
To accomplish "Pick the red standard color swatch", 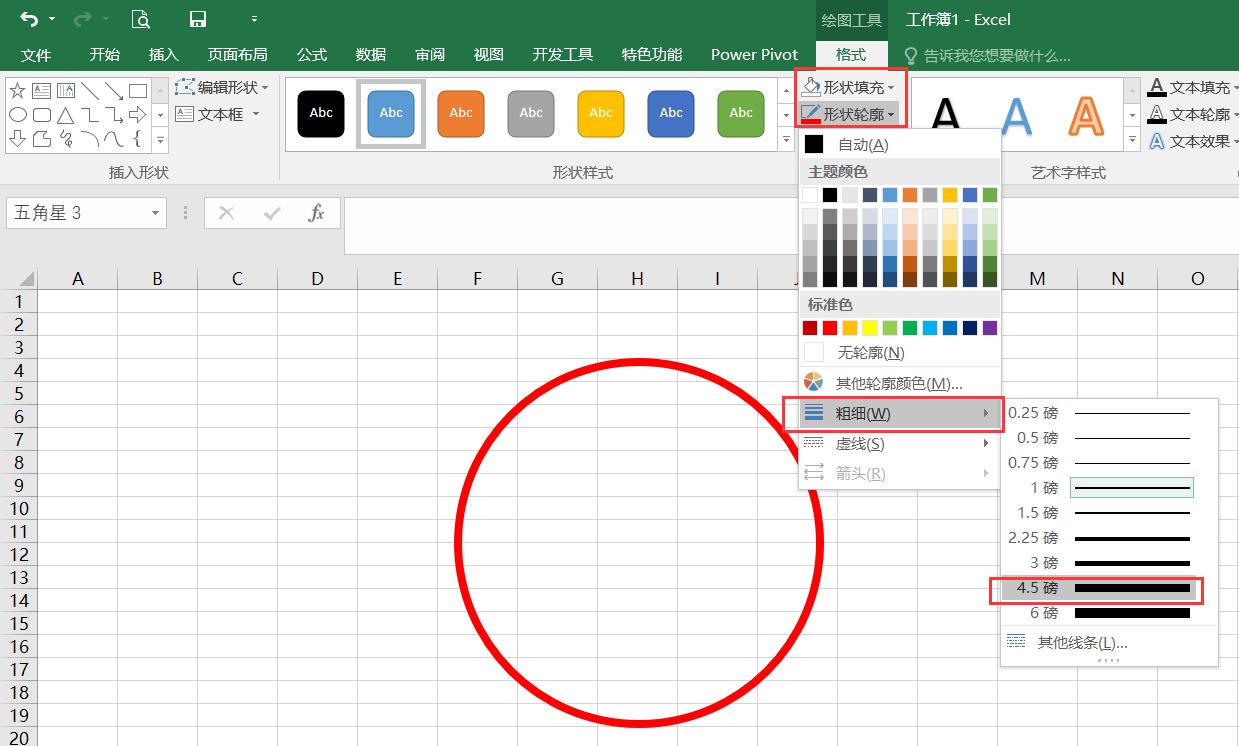I will [827, 327].
